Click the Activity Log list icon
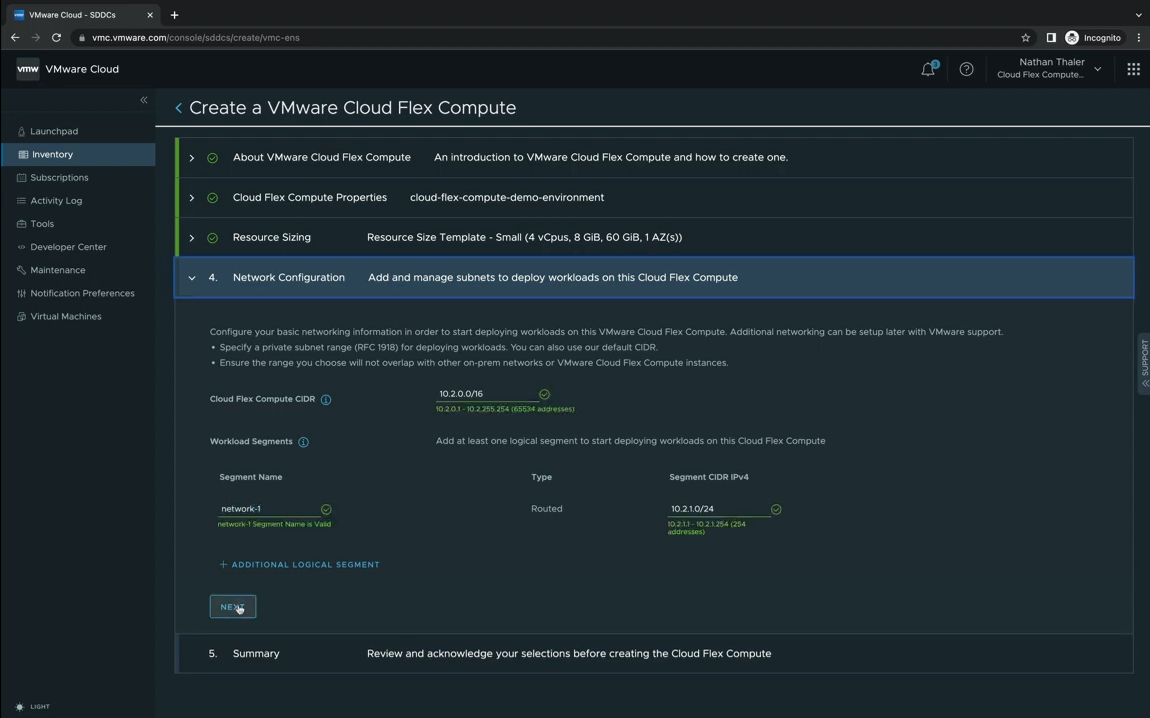Screen dimensions: 1150x718 pos(21,201)
